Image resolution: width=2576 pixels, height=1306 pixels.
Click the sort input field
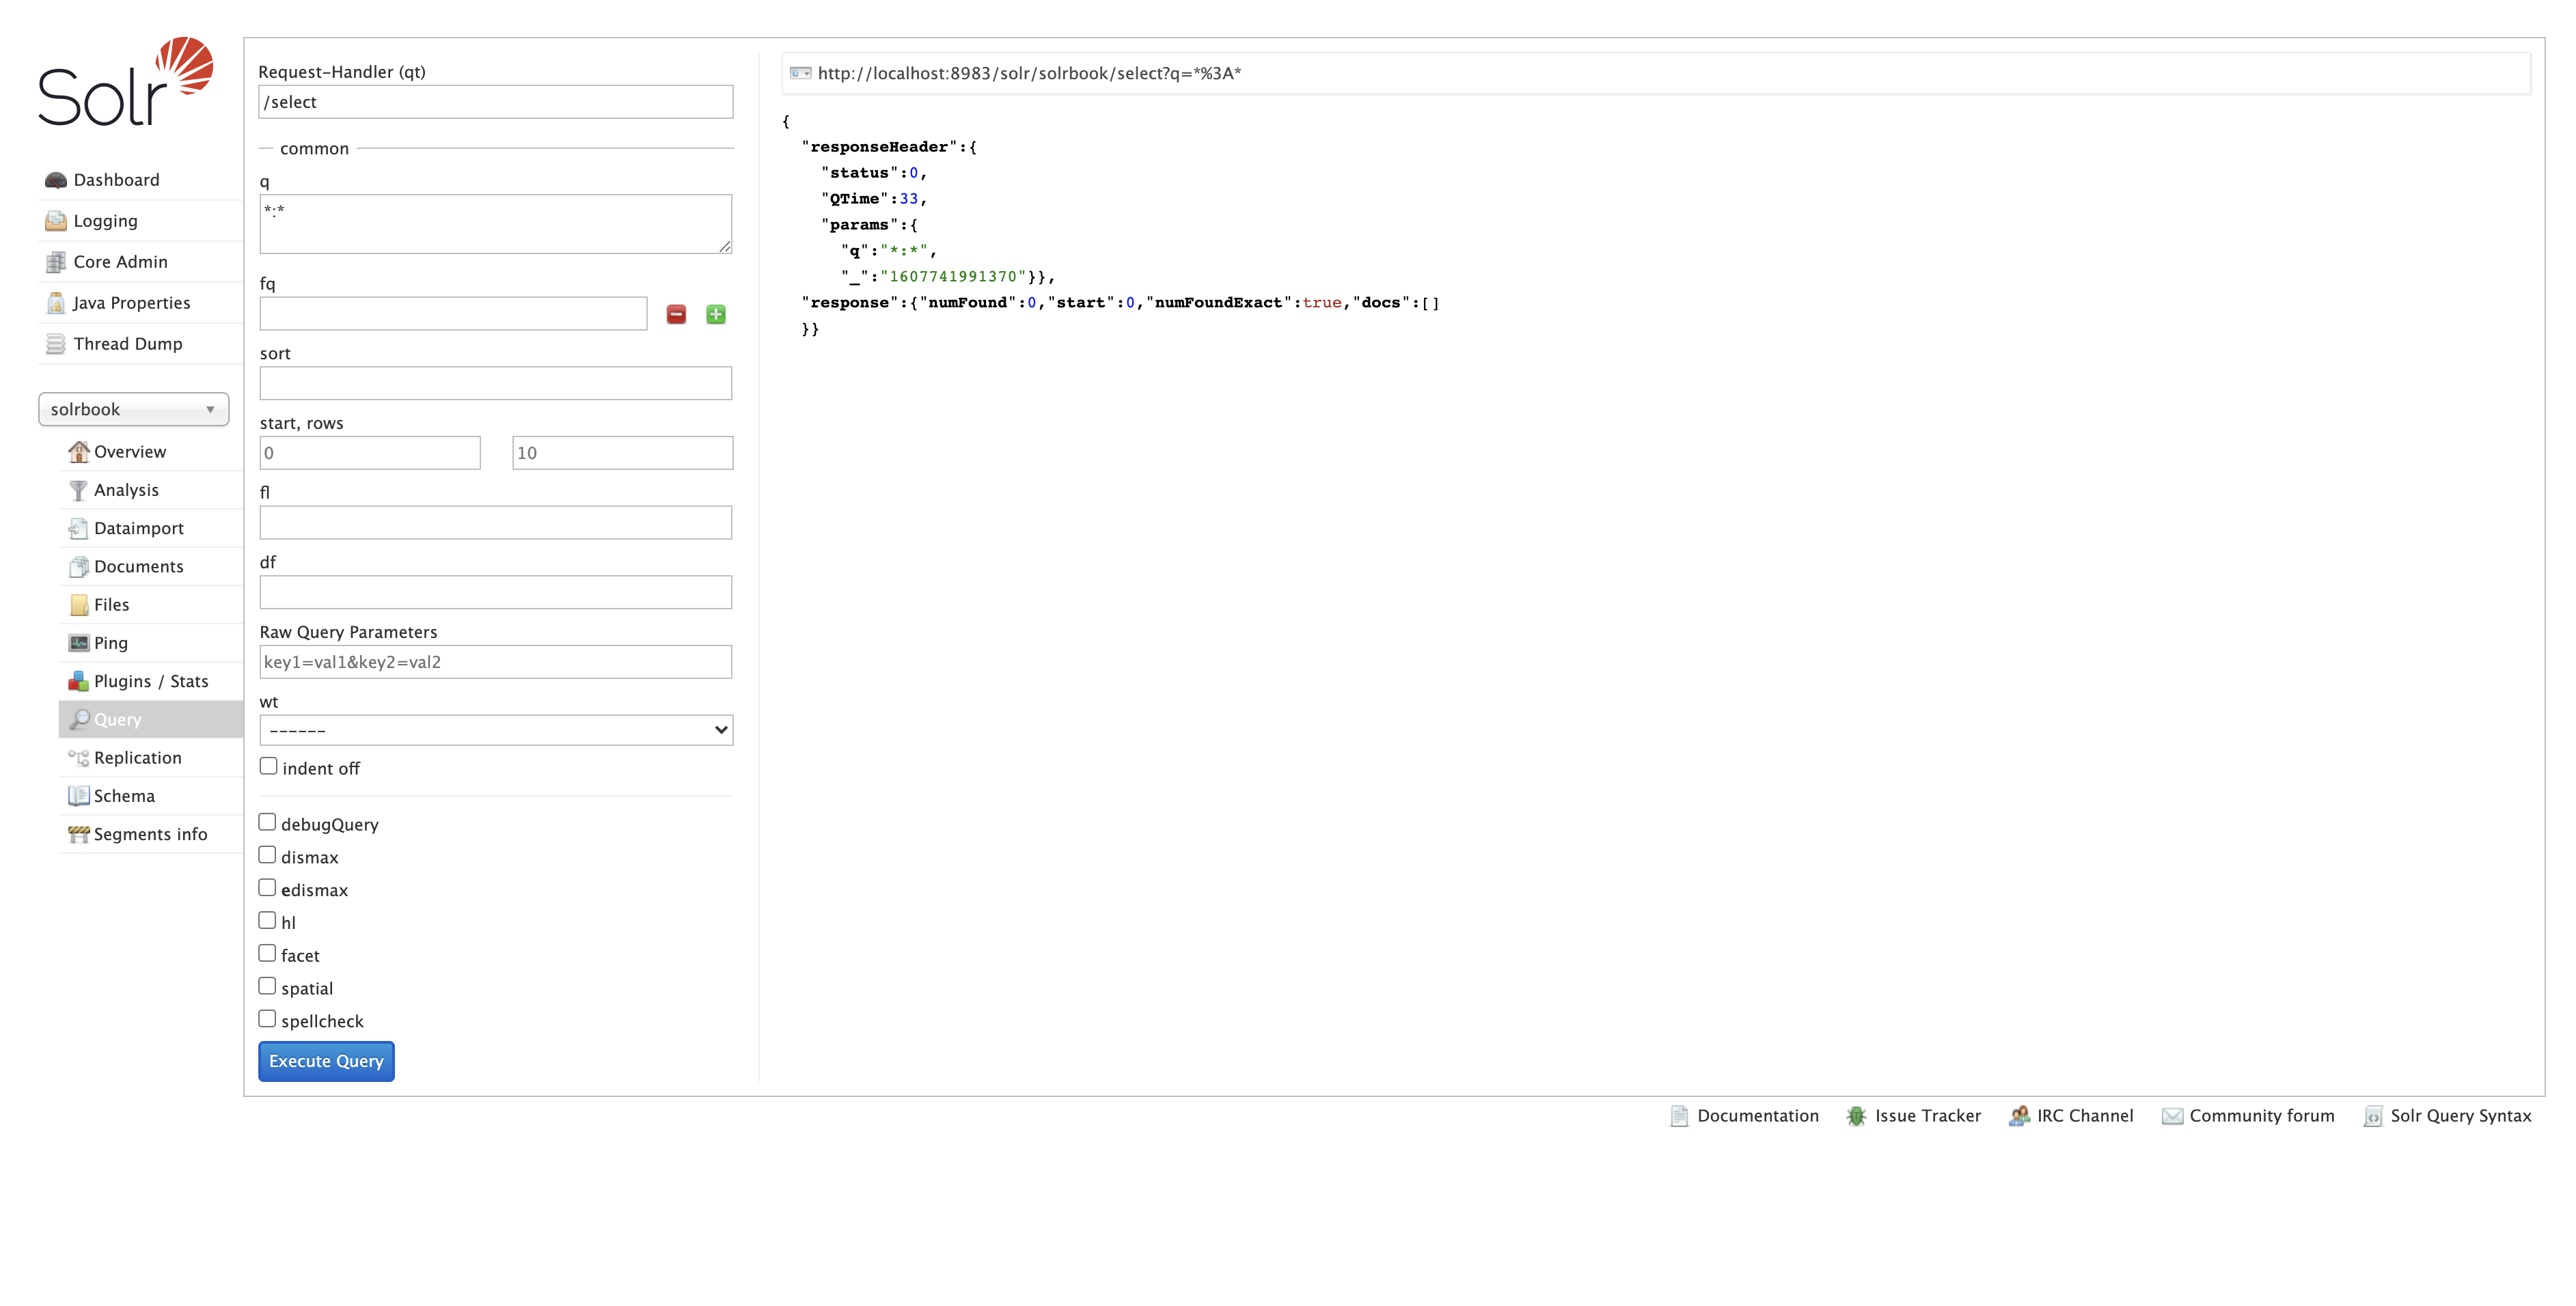pyautogui.click(x=496, y=383)
